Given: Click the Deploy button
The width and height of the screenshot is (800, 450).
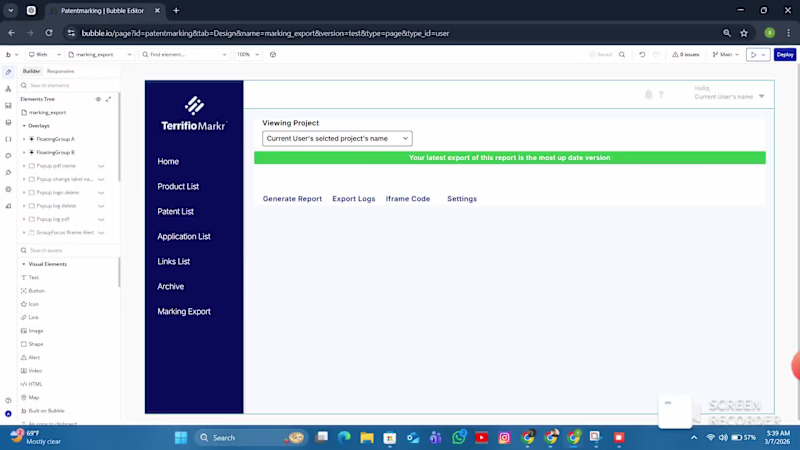Looking at the screenshot, I should click(x=785, y=55).
